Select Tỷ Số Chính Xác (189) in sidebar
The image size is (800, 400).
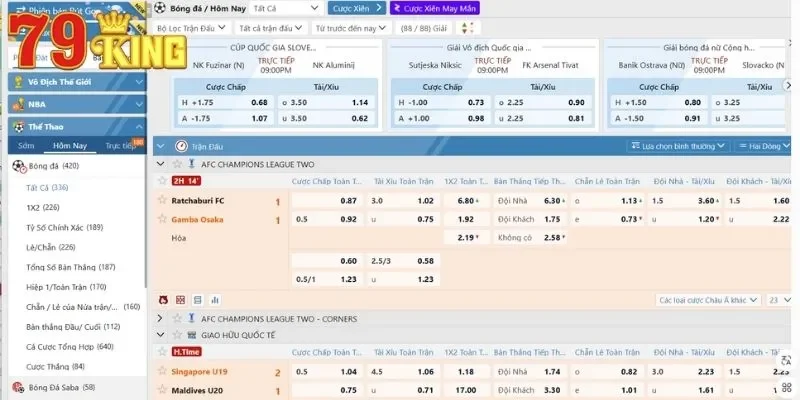(x=66, y=227)
